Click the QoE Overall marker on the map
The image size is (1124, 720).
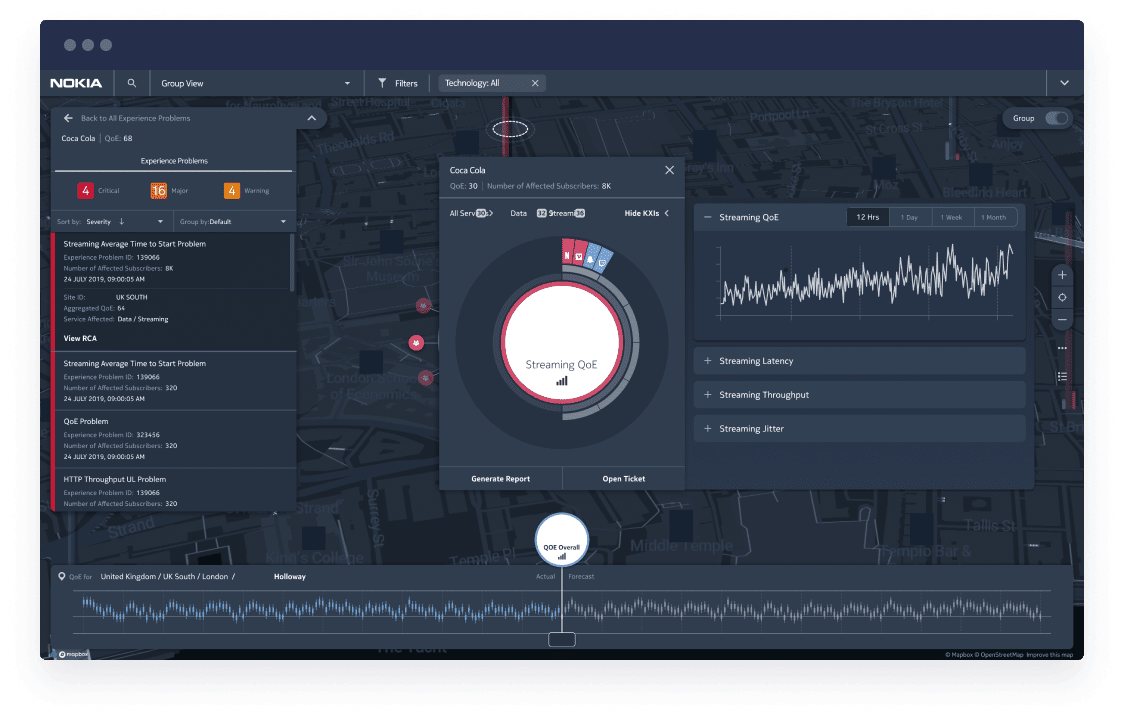[x=561, y=538]
